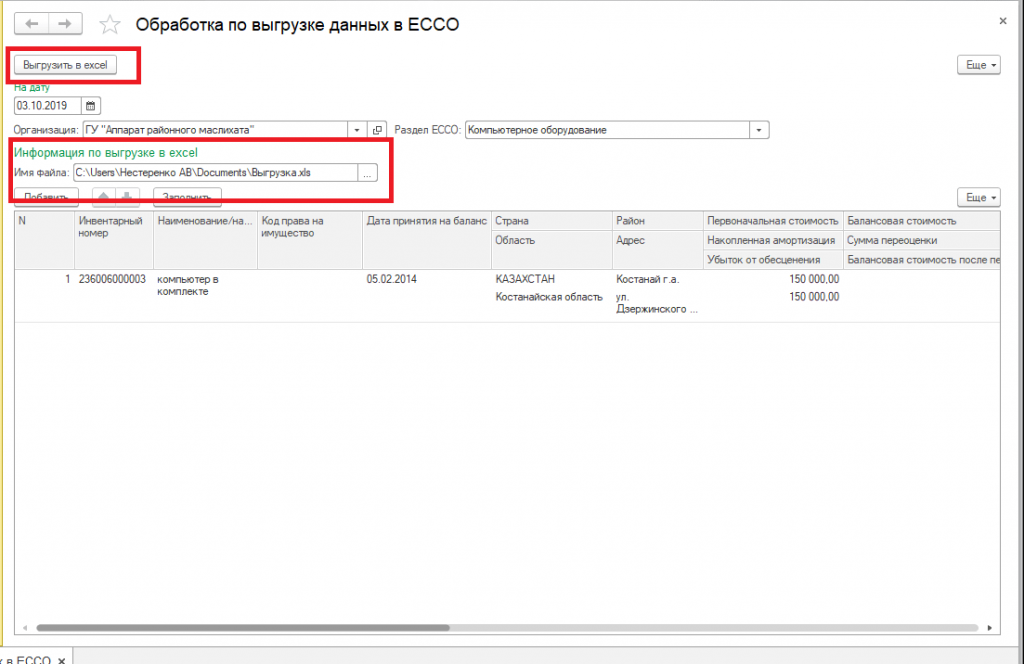The width and height of the screenshot is (1024, 664).
Task: Click the Имя файла path field
Action: tap(214, 173)
